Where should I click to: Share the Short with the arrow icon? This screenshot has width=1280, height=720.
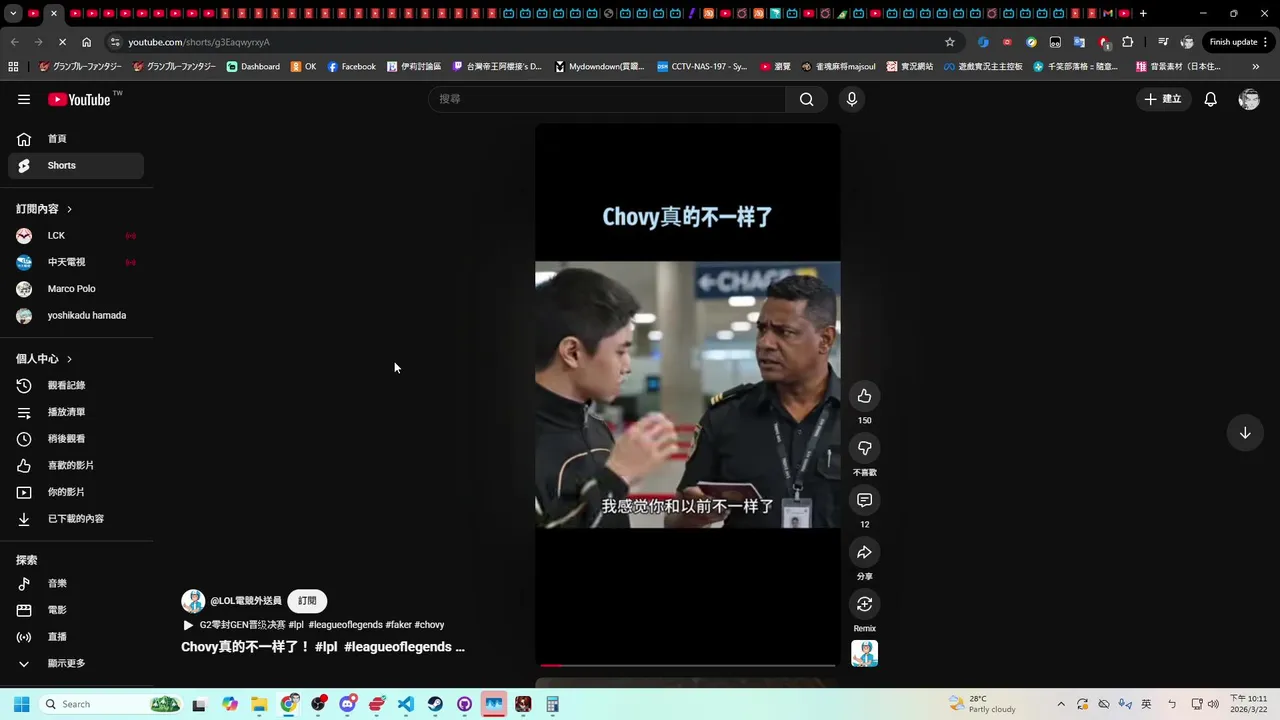[x=865, y=552]
